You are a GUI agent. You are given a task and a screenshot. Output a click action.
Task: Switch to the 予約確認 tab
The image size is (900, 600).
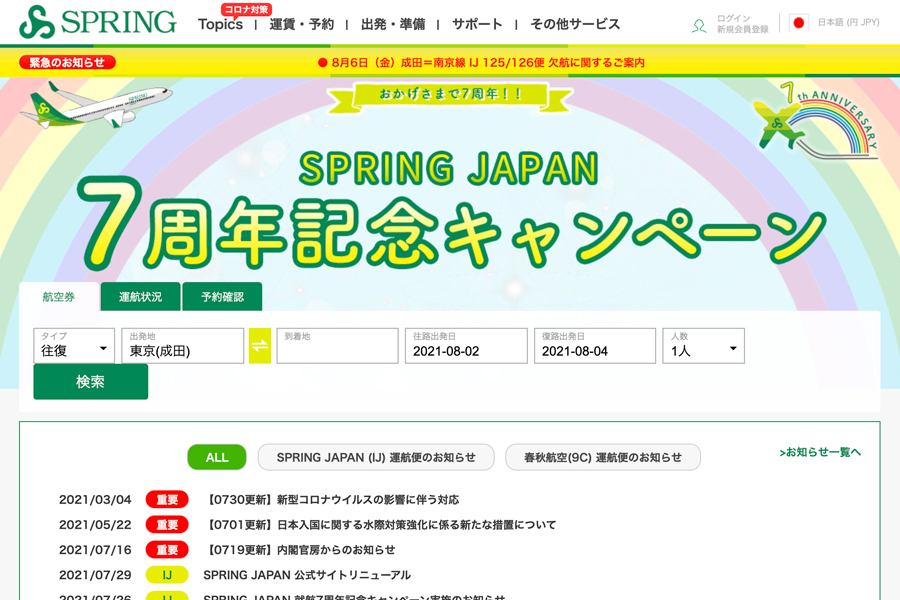point(222,297)
